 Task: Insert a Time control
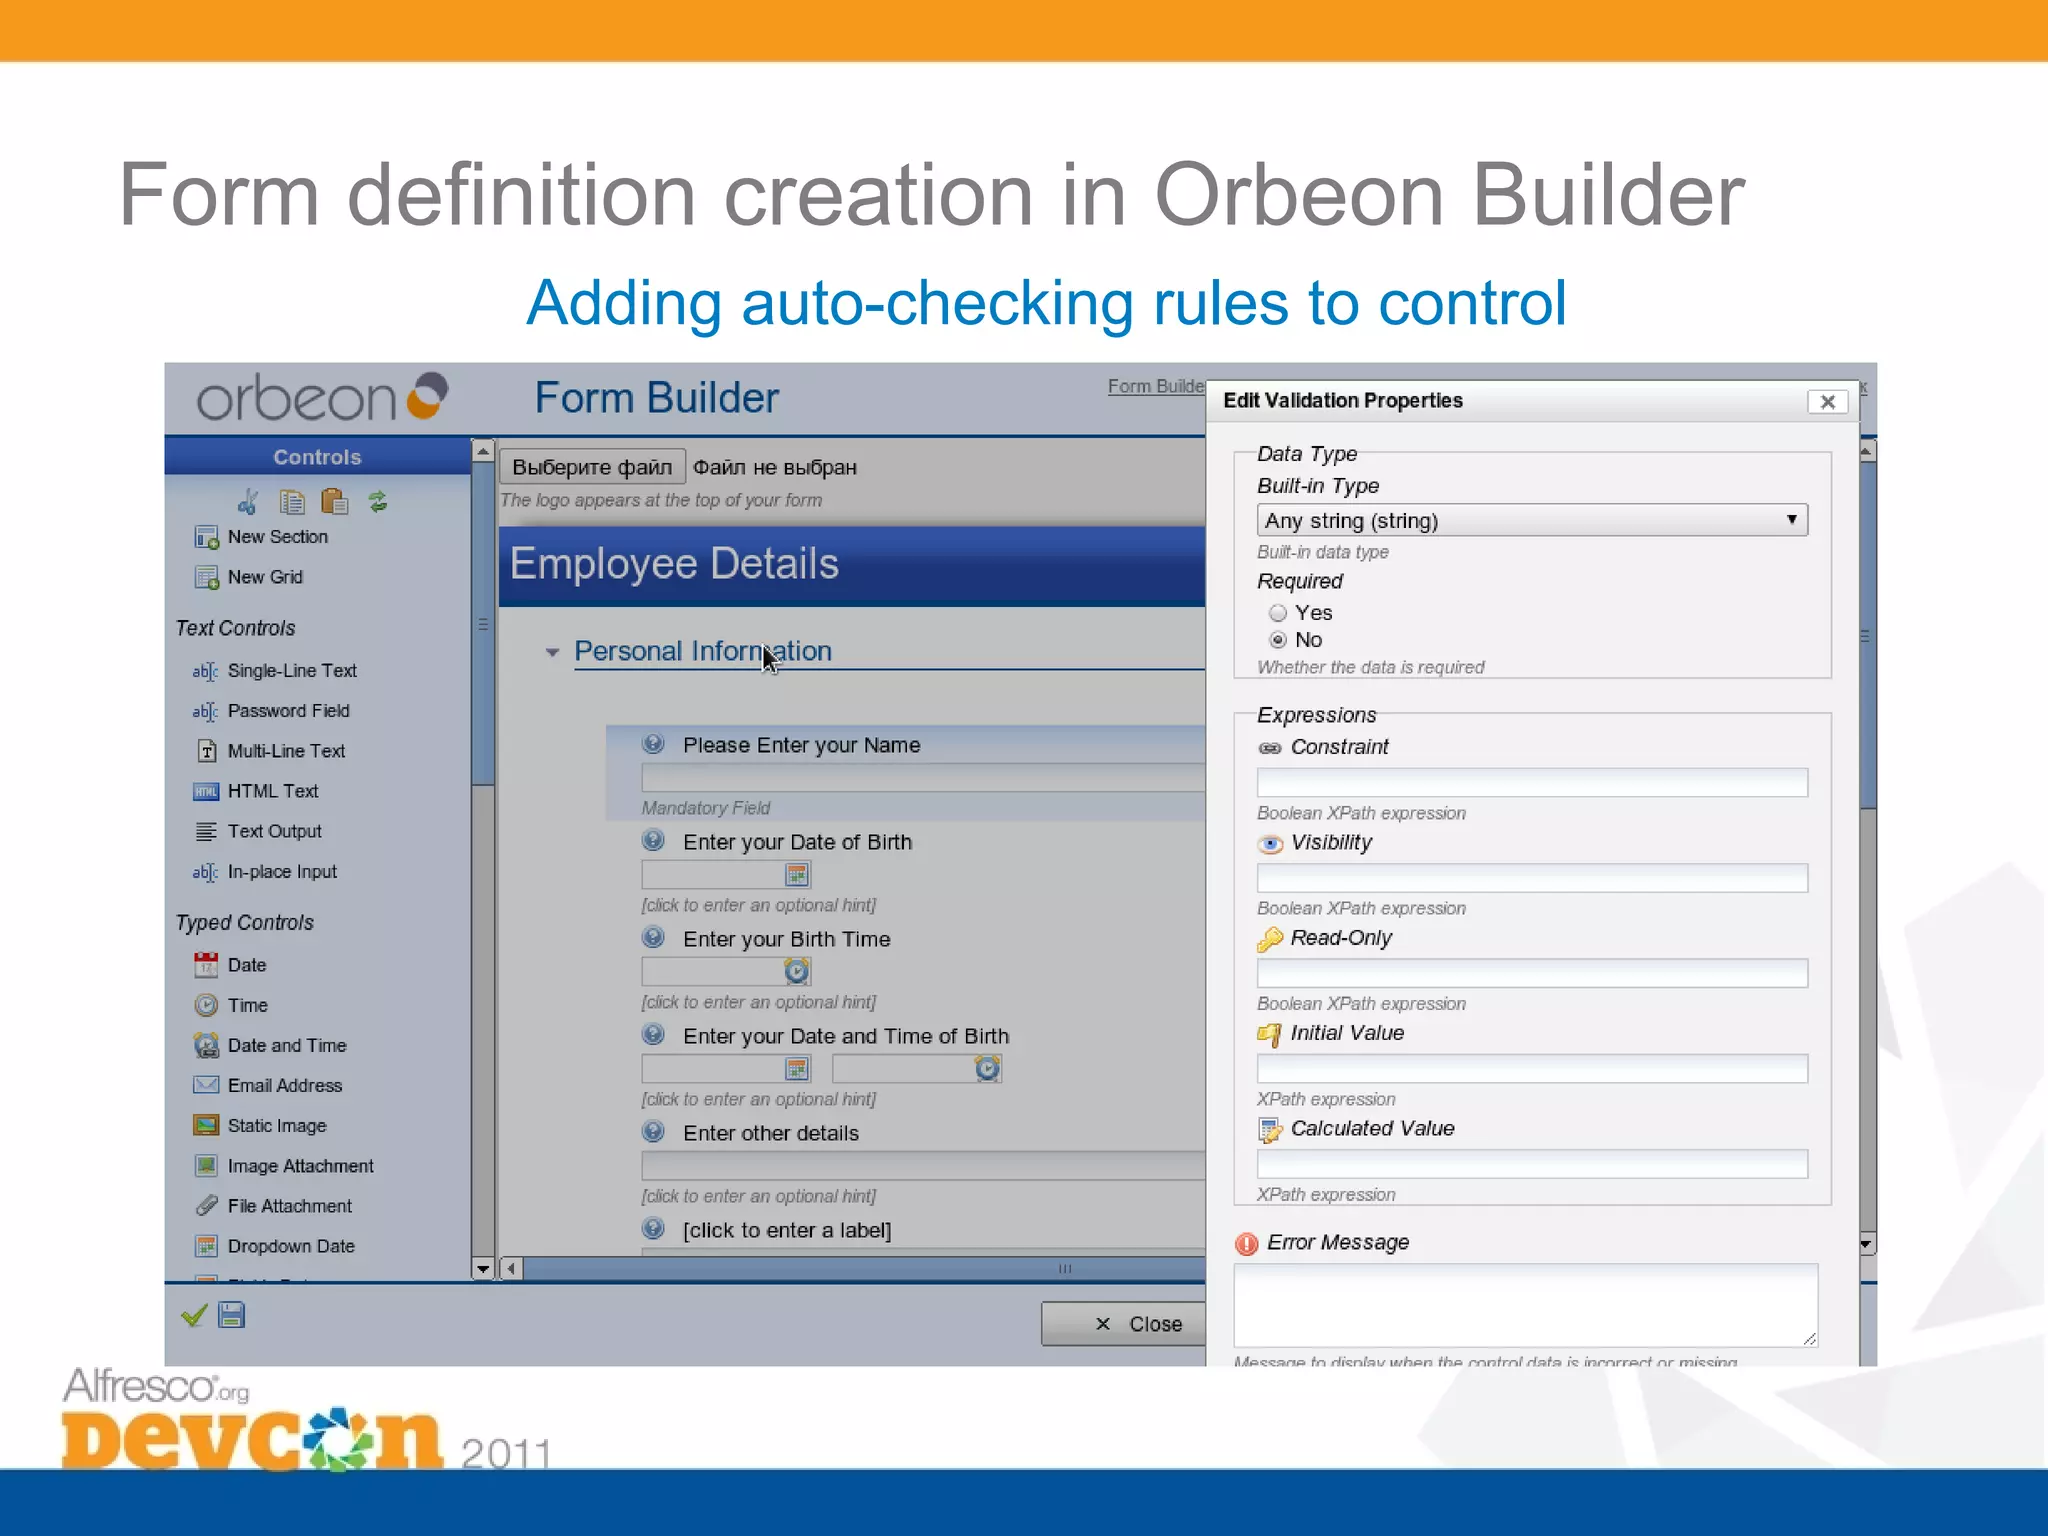point(231,1005)
